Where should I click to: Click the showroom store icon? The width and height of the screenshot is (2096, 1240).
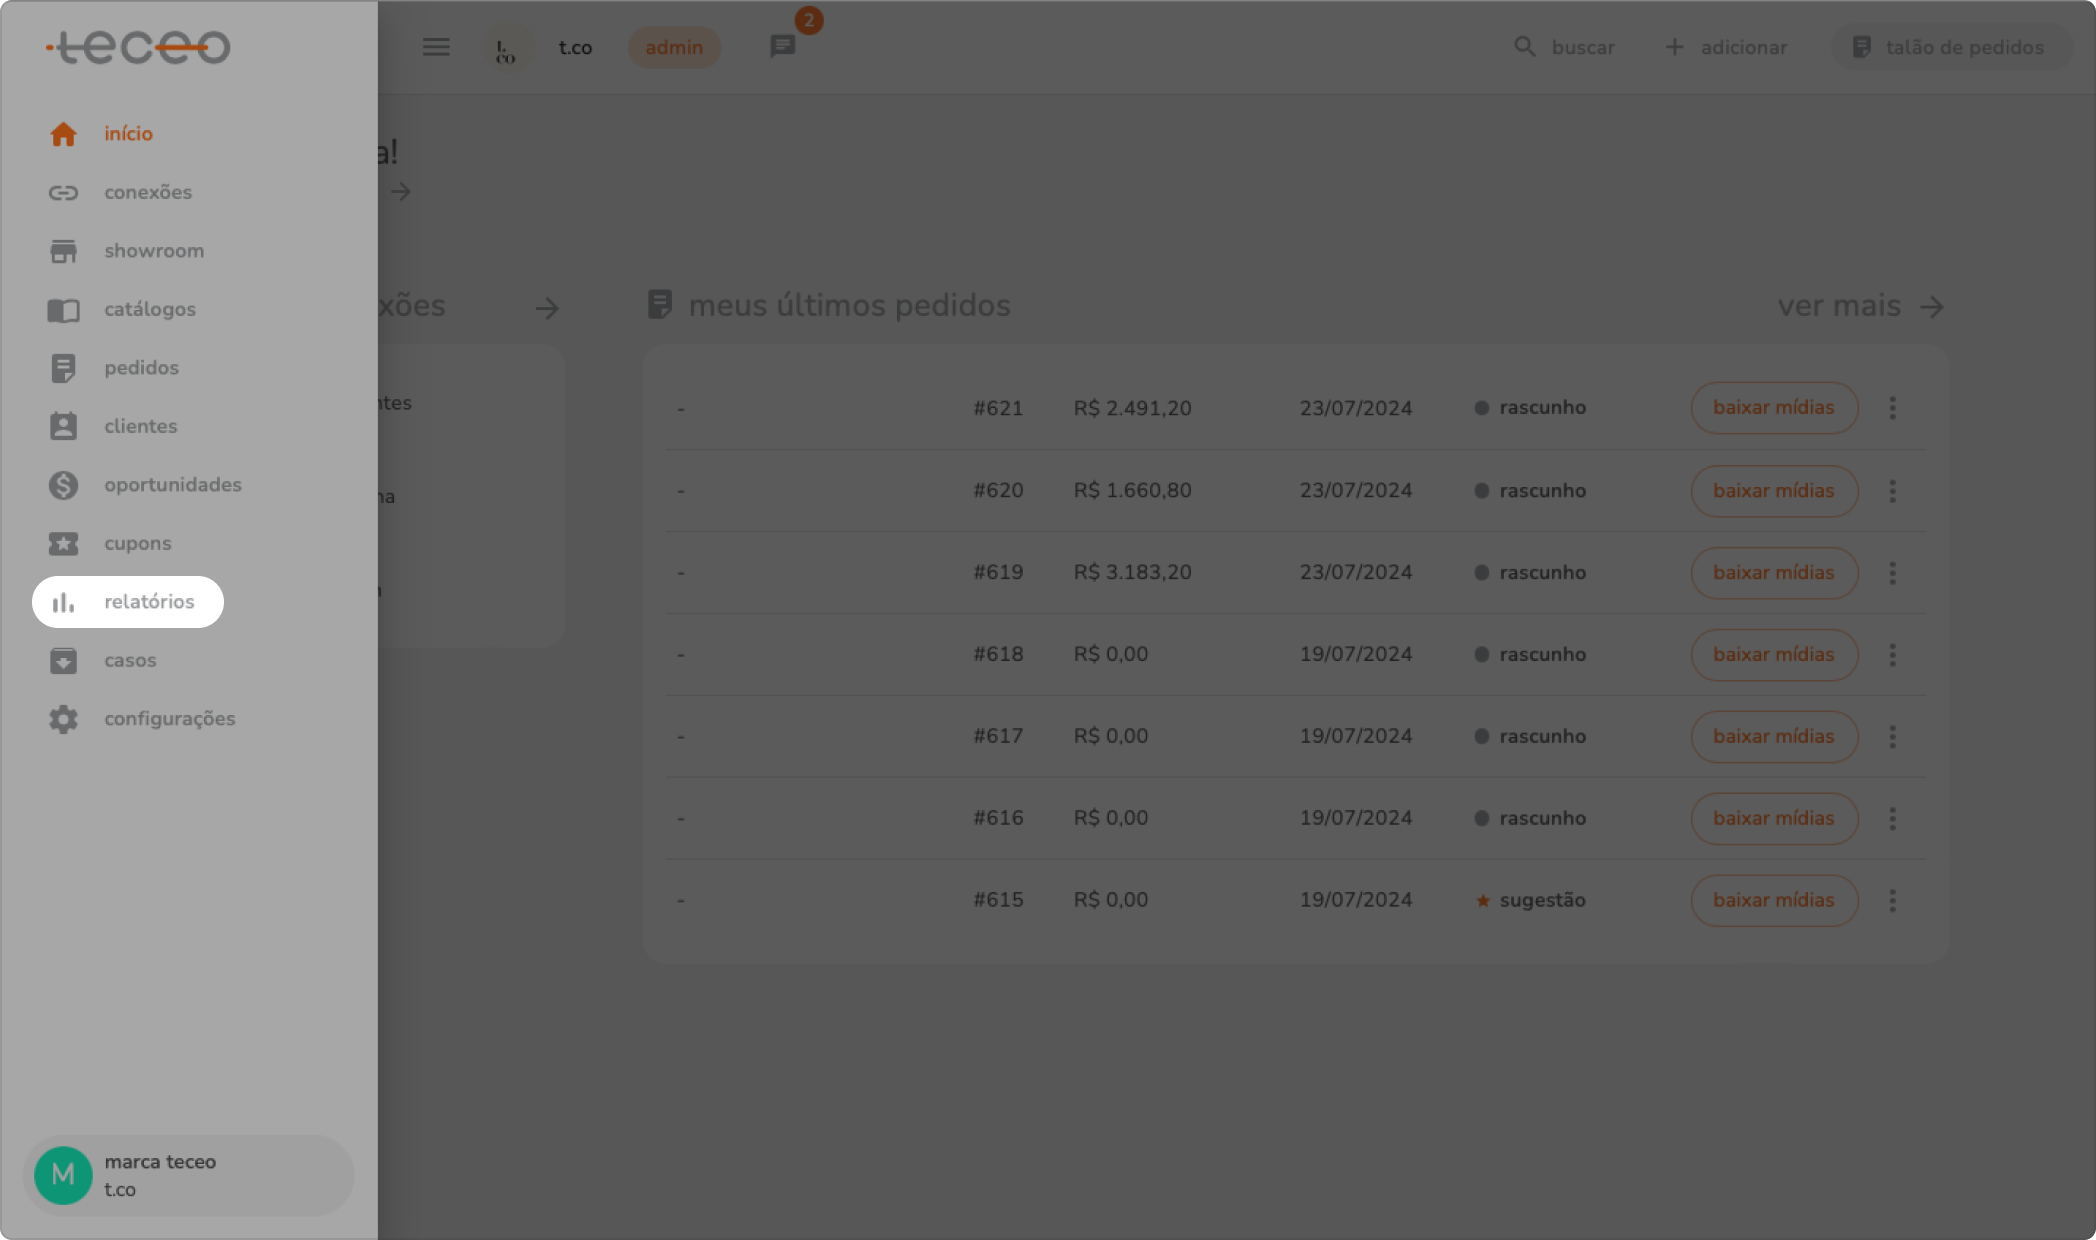click(x=63, y=251)
